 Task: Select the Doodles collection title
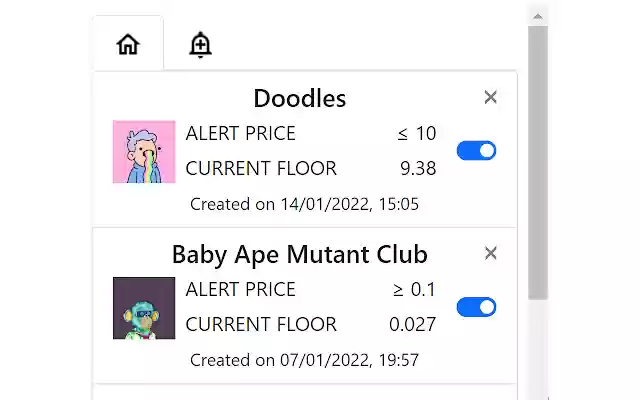click(x=299, y=98)
